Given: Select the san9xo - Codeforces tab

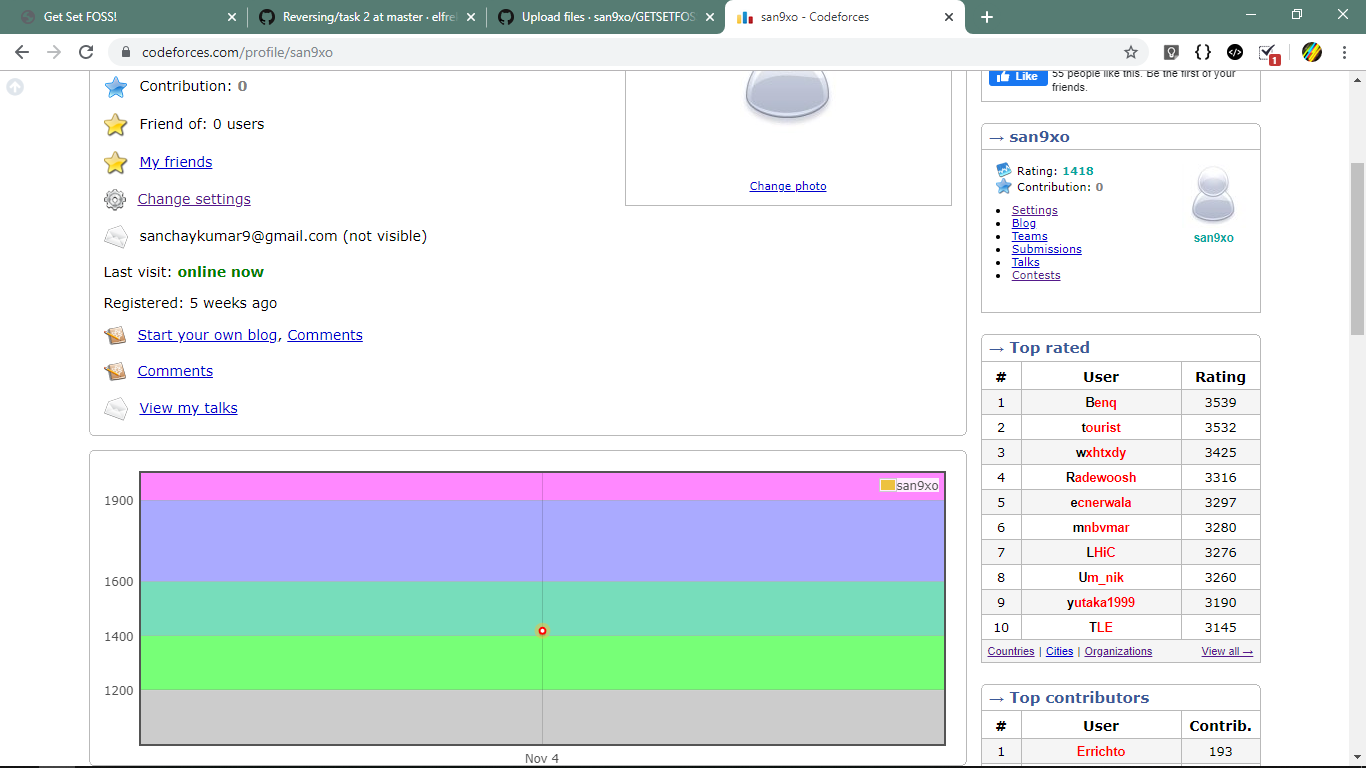Looking at the screenshot, I should [845, 17].
